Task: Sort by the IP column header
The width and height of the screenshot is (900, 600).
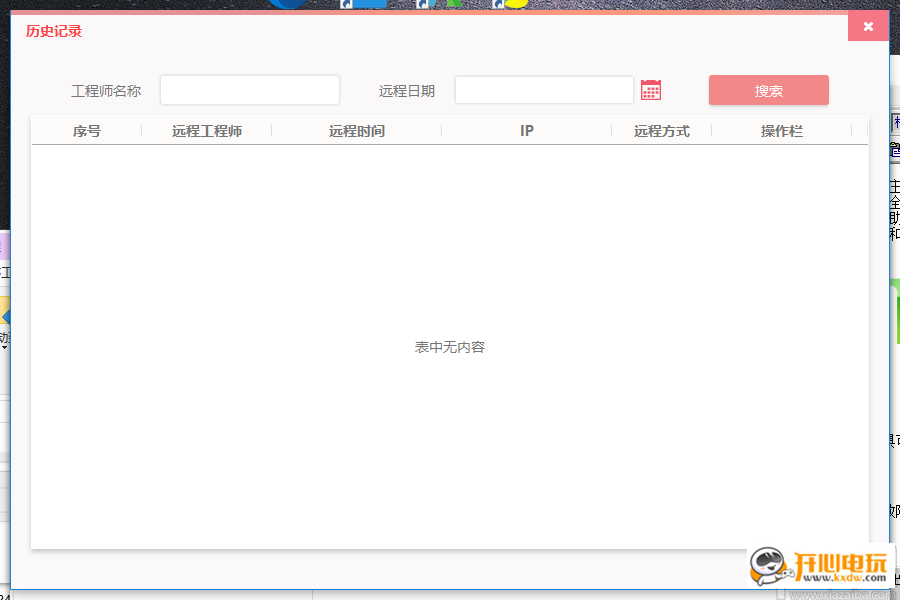Action: (x=527, y=131)
